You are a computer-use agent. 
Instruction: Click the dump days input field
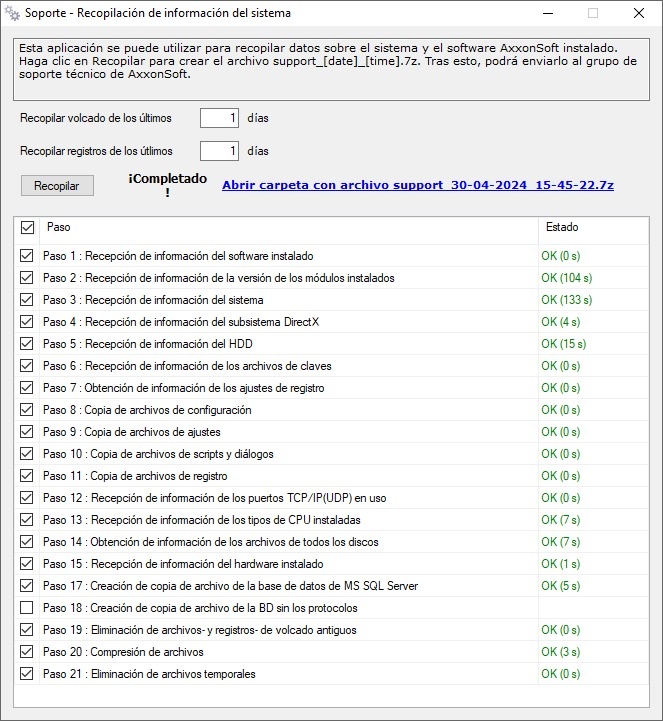(x=219, y=118)
